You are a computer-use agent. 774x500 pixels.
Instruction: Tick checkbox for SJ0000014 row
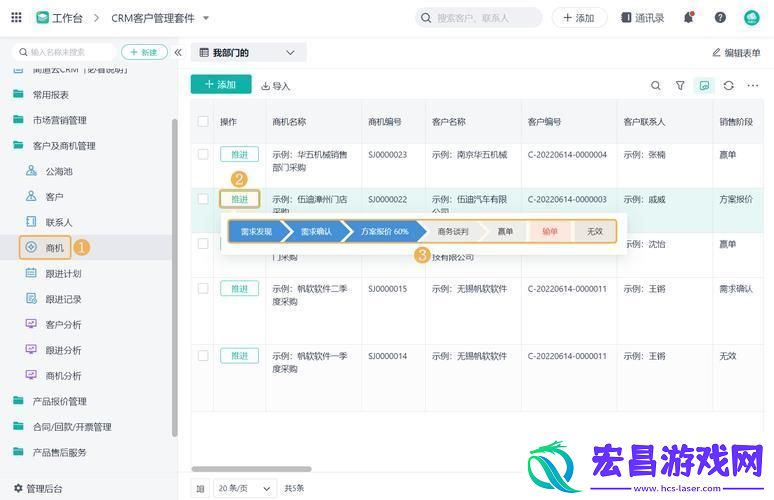point(203,356)
